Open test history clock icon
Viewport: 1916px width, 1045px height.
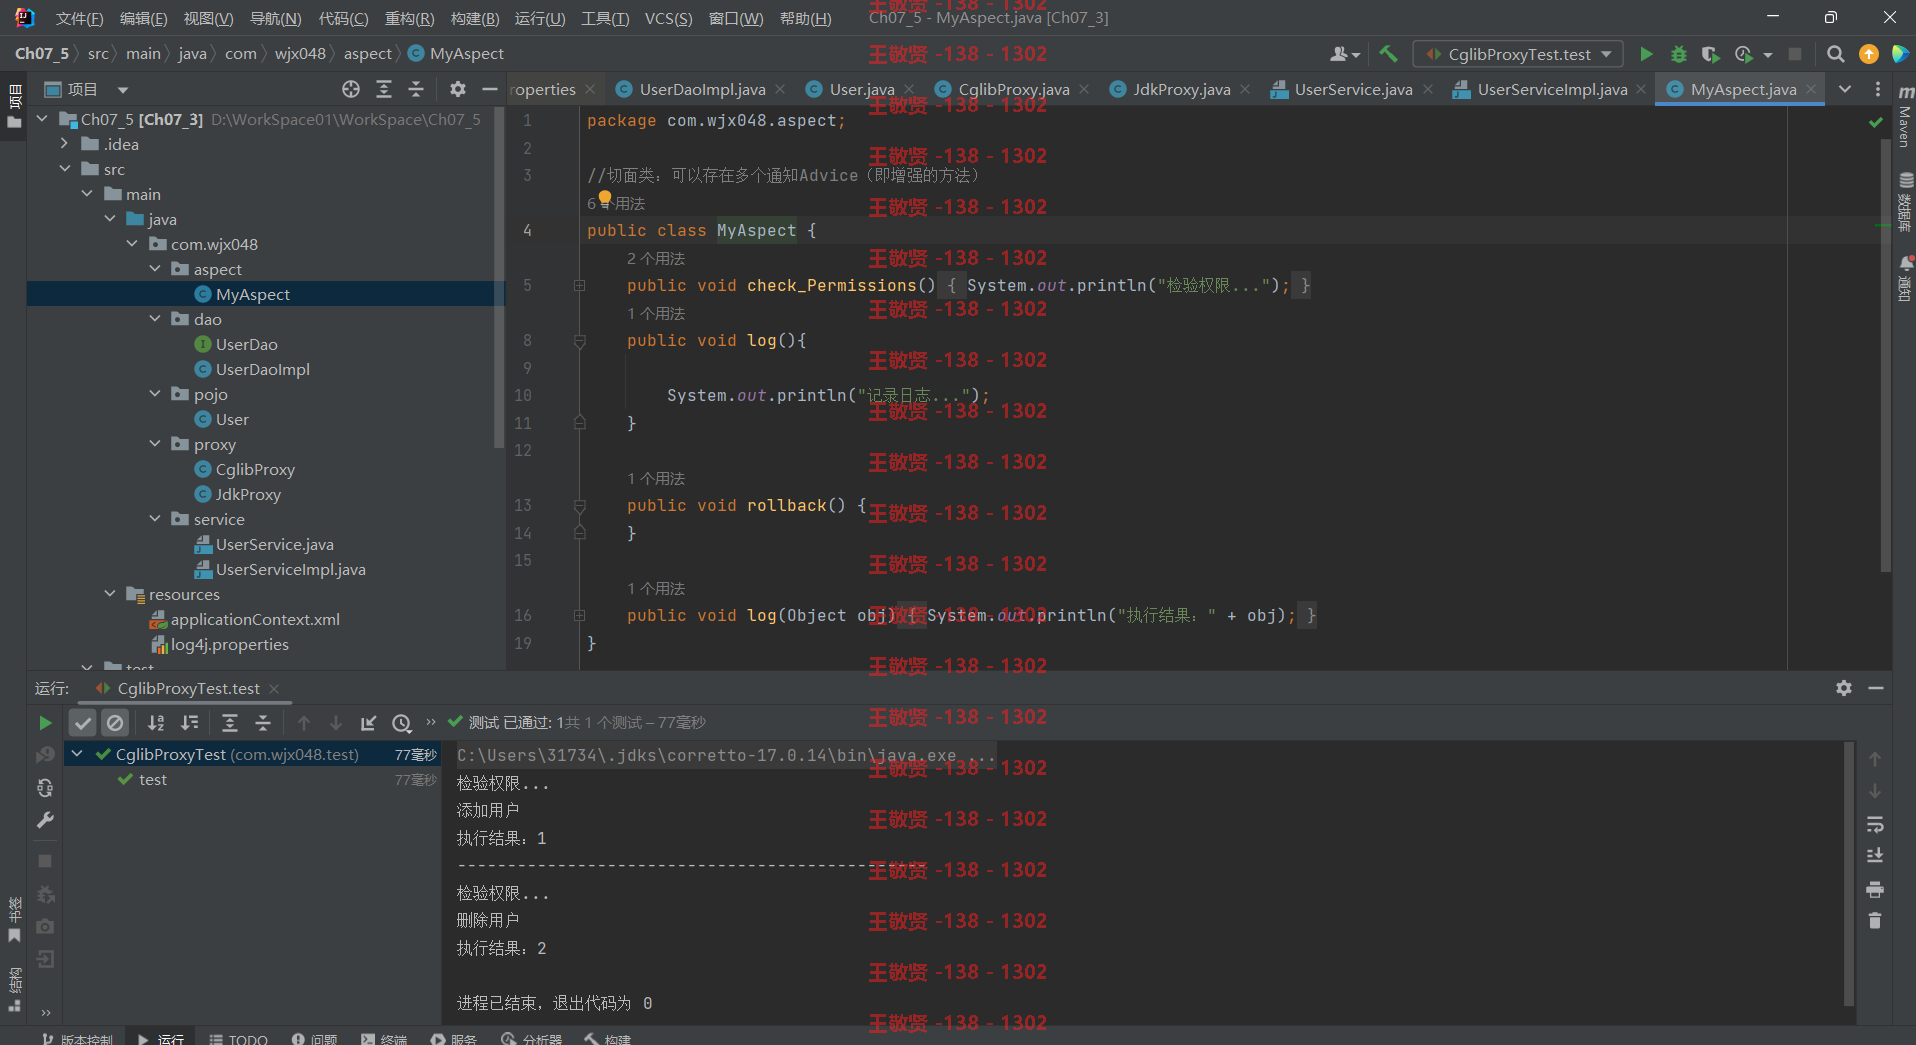(401, 722)
